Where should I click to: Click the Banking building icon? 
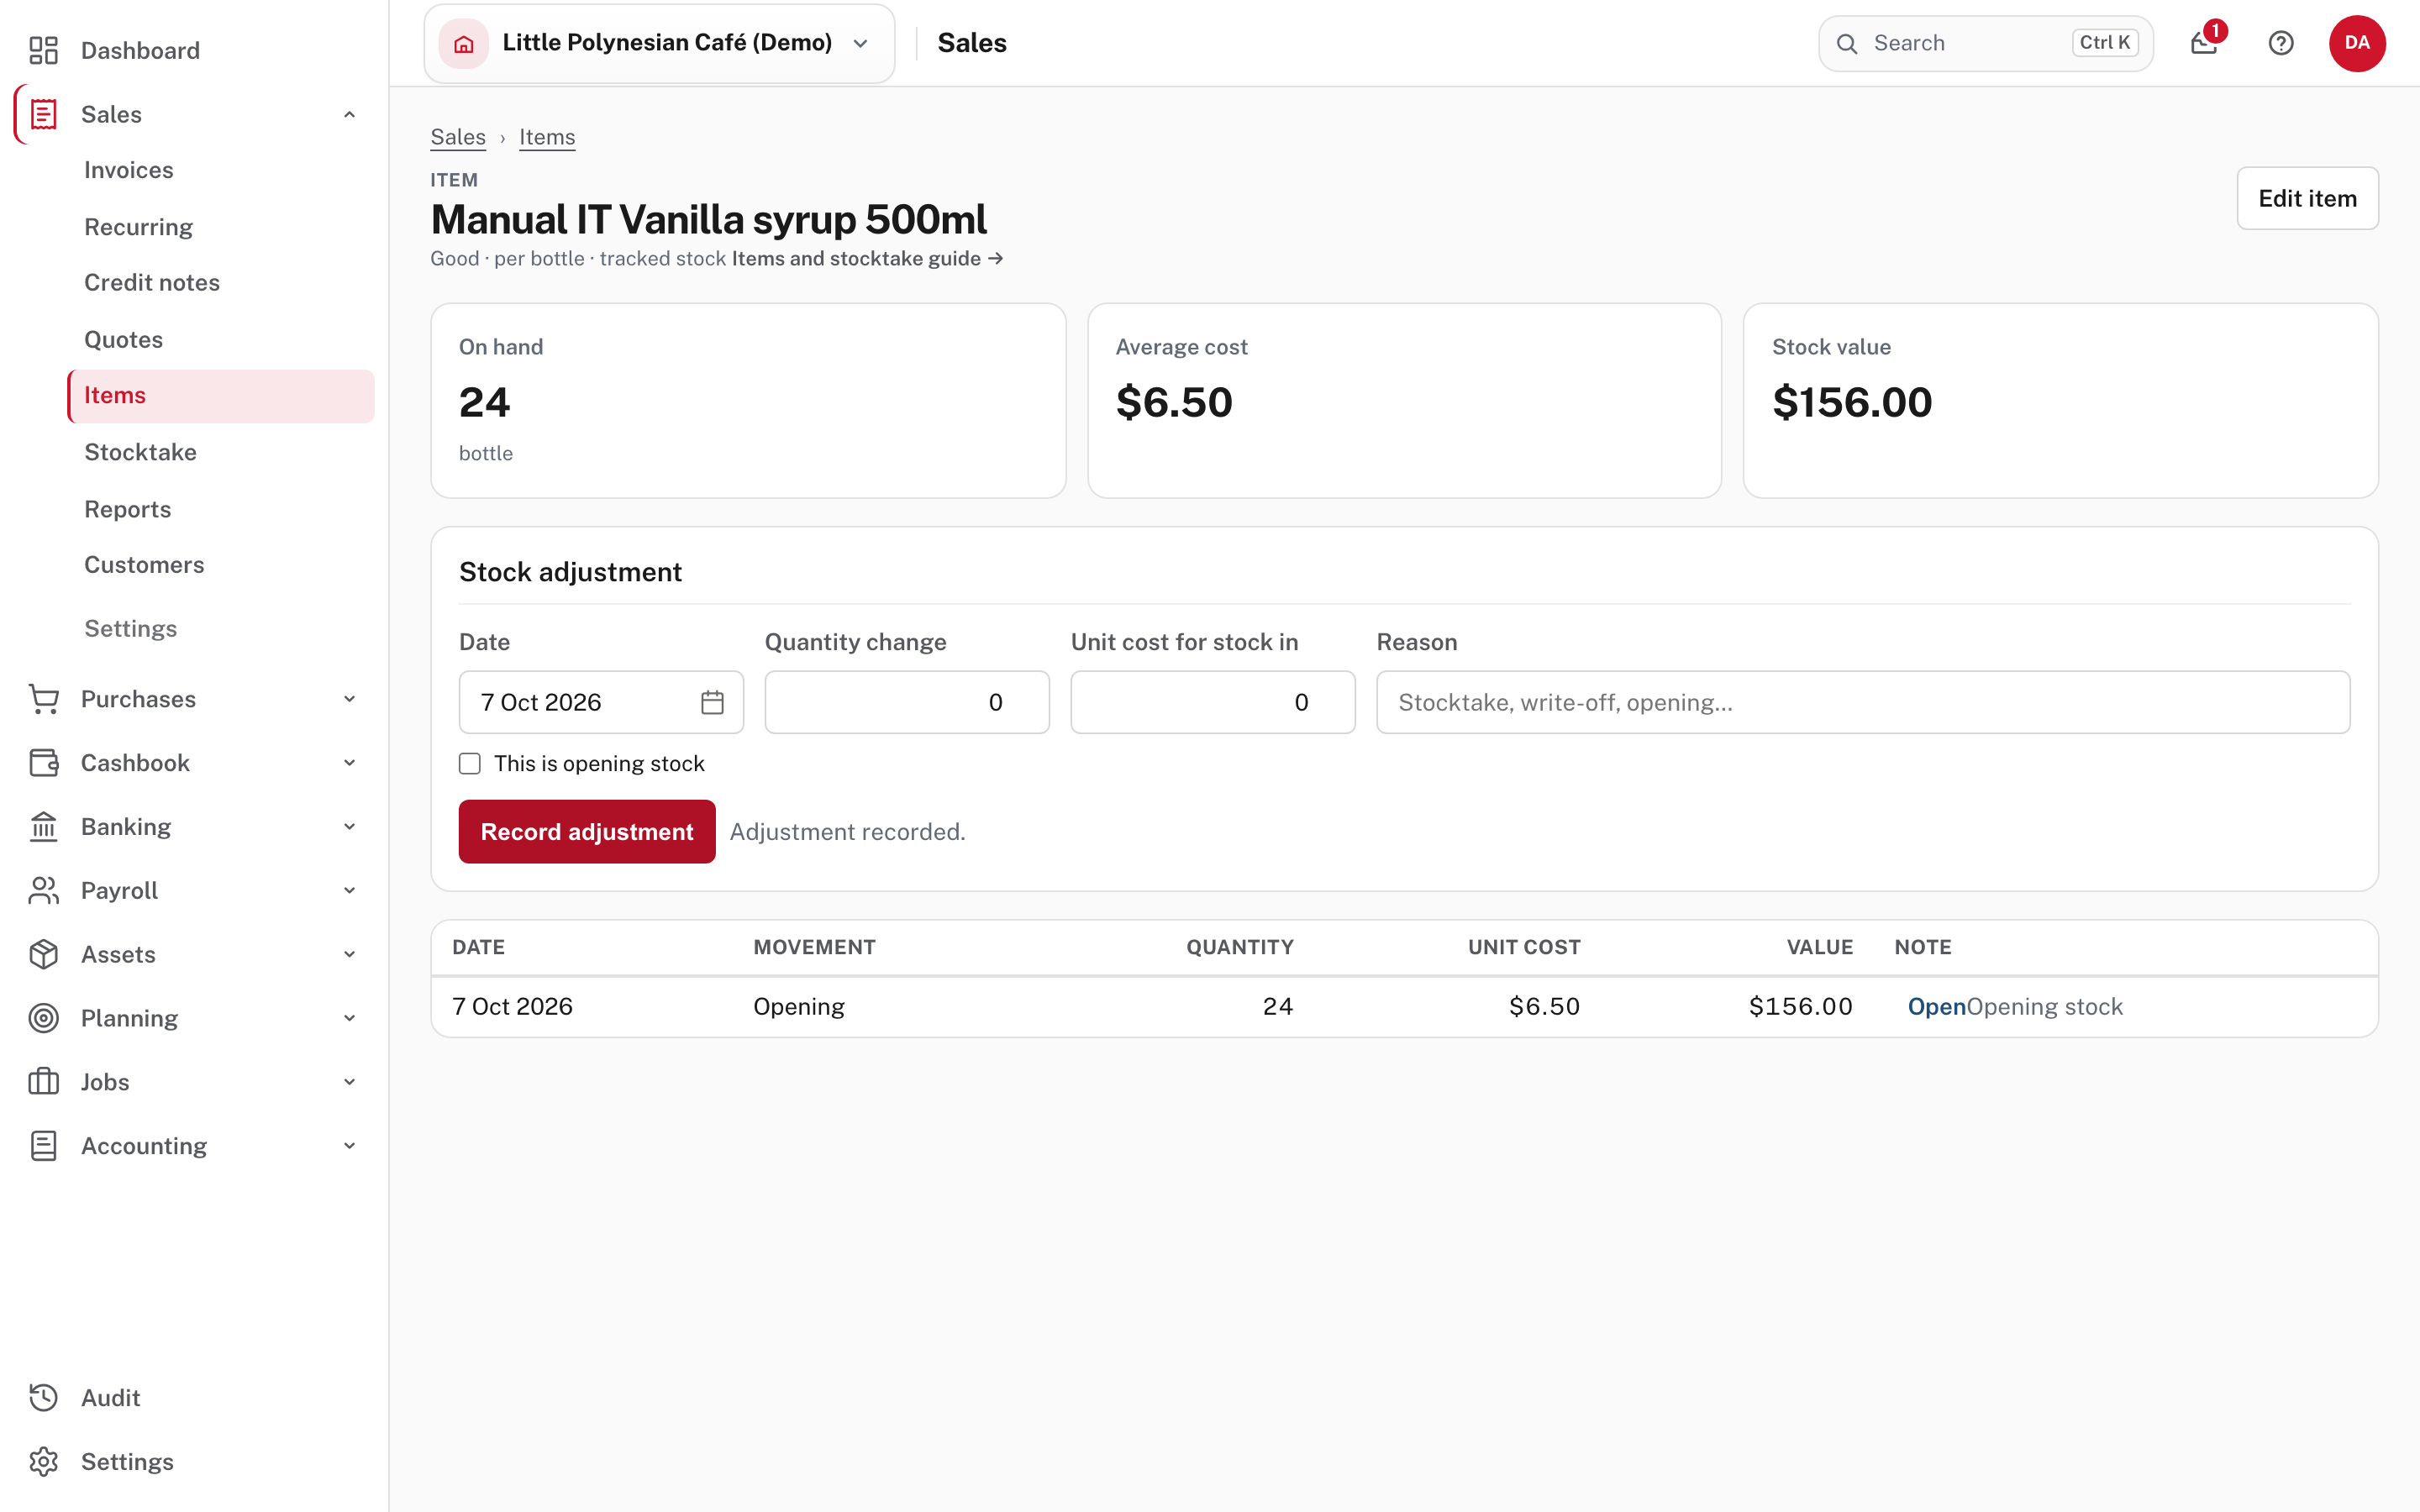[x=43, y=827]
